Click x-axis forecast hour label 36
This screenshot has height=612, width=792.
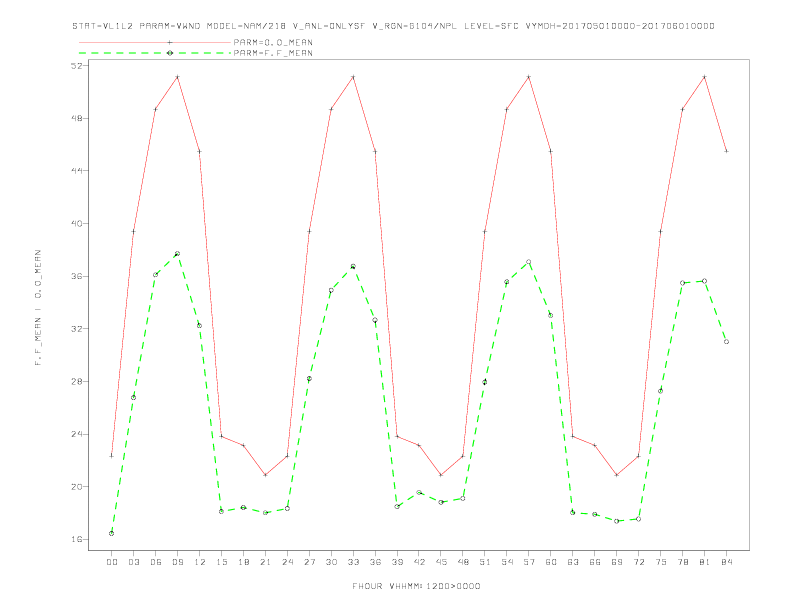coord(375,562)
